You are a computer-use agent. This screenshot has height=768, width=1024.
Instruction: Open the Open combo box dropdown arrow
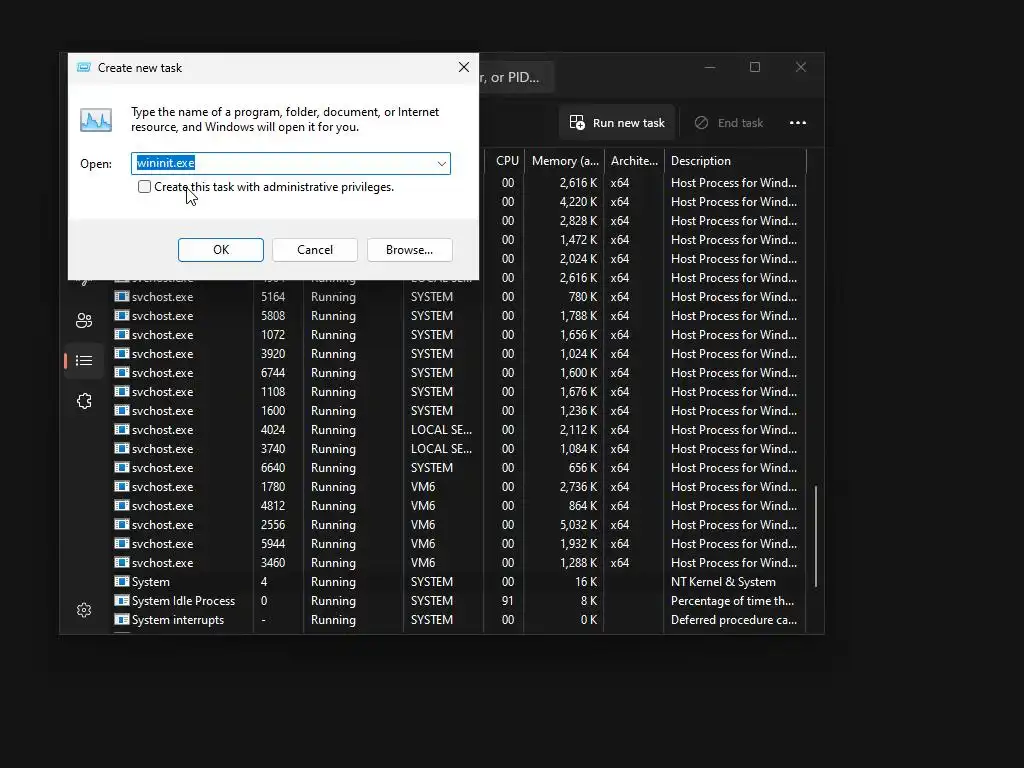click(x=441, y=163)
